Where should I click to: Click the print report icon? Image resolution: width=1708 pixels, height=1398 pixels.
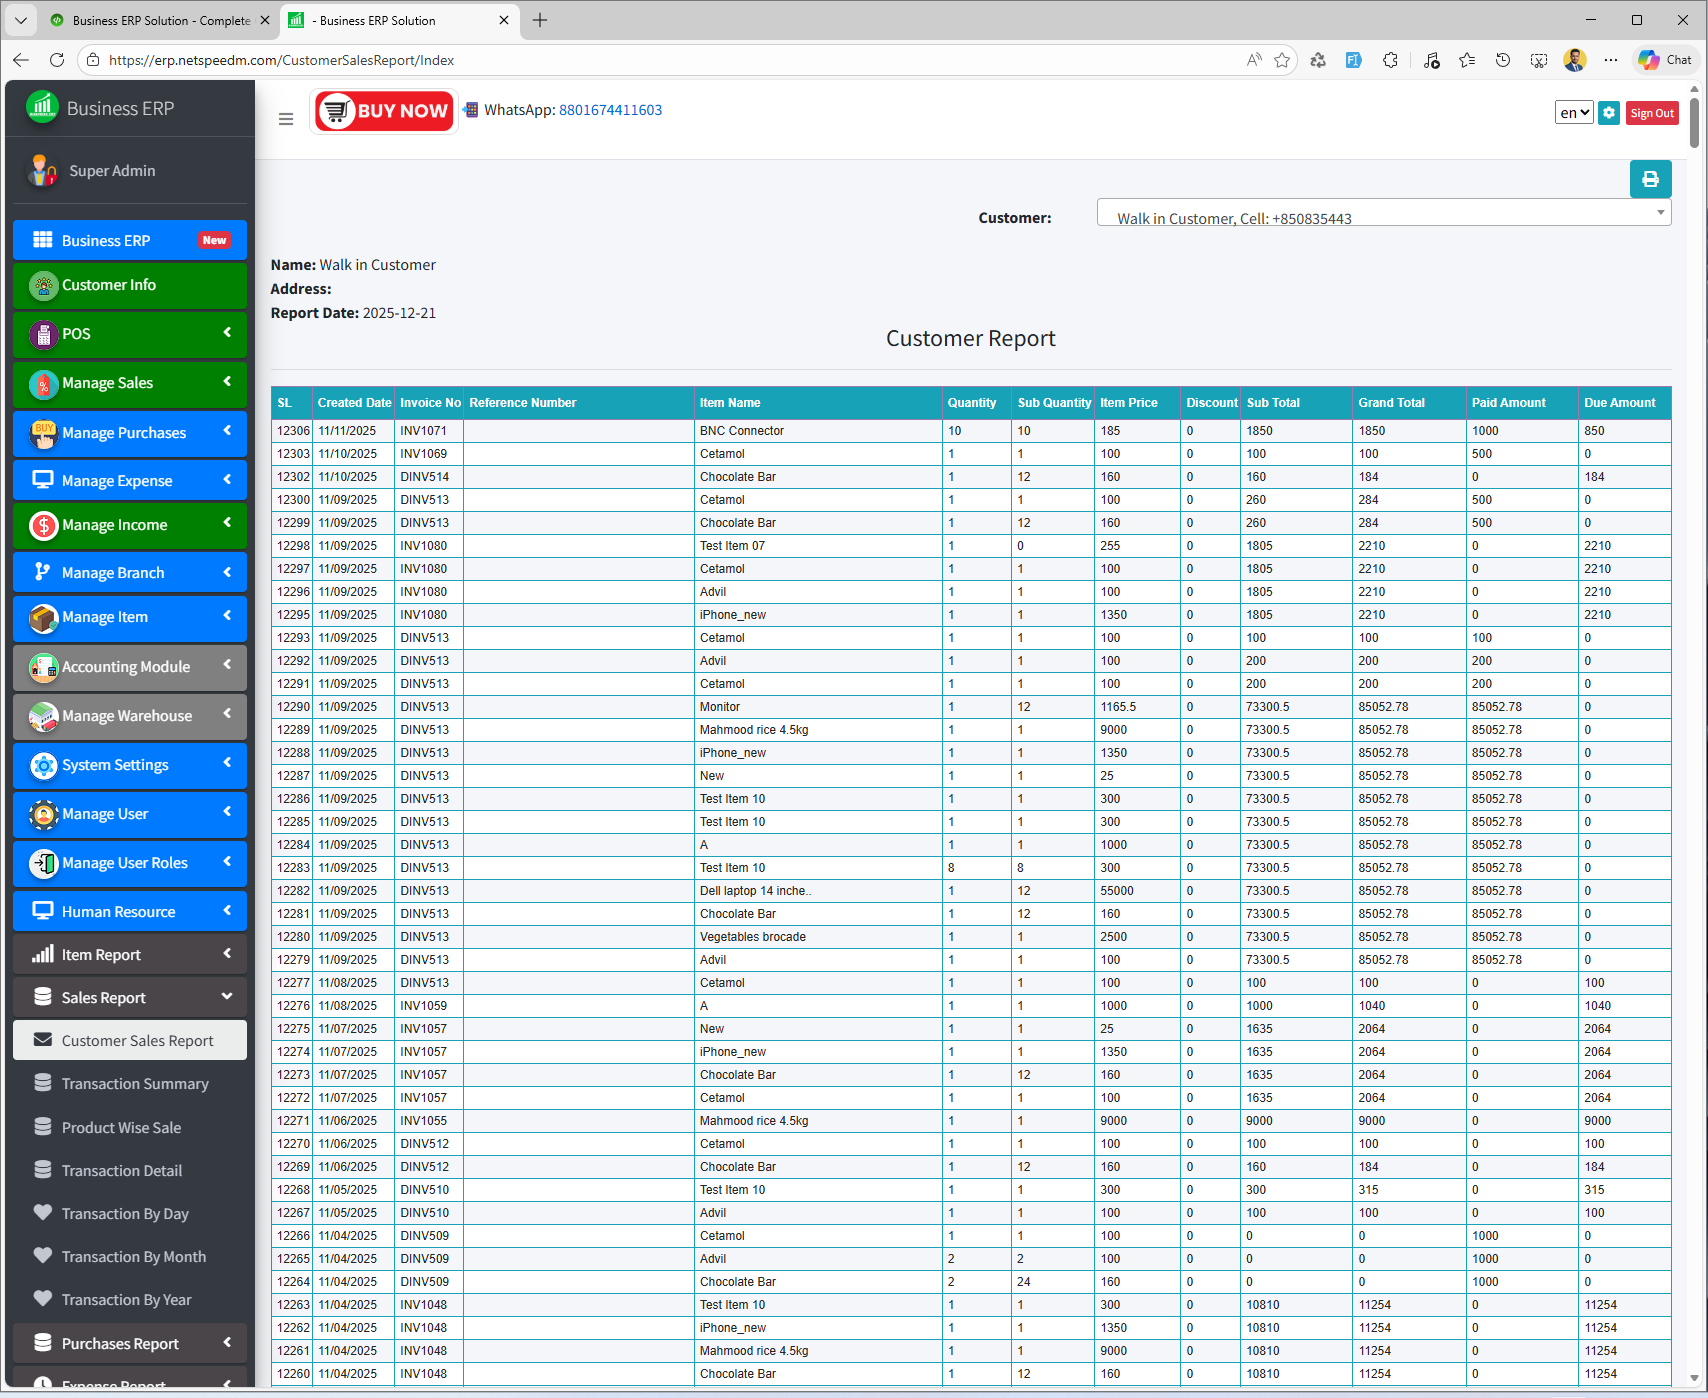point(1650,179)
